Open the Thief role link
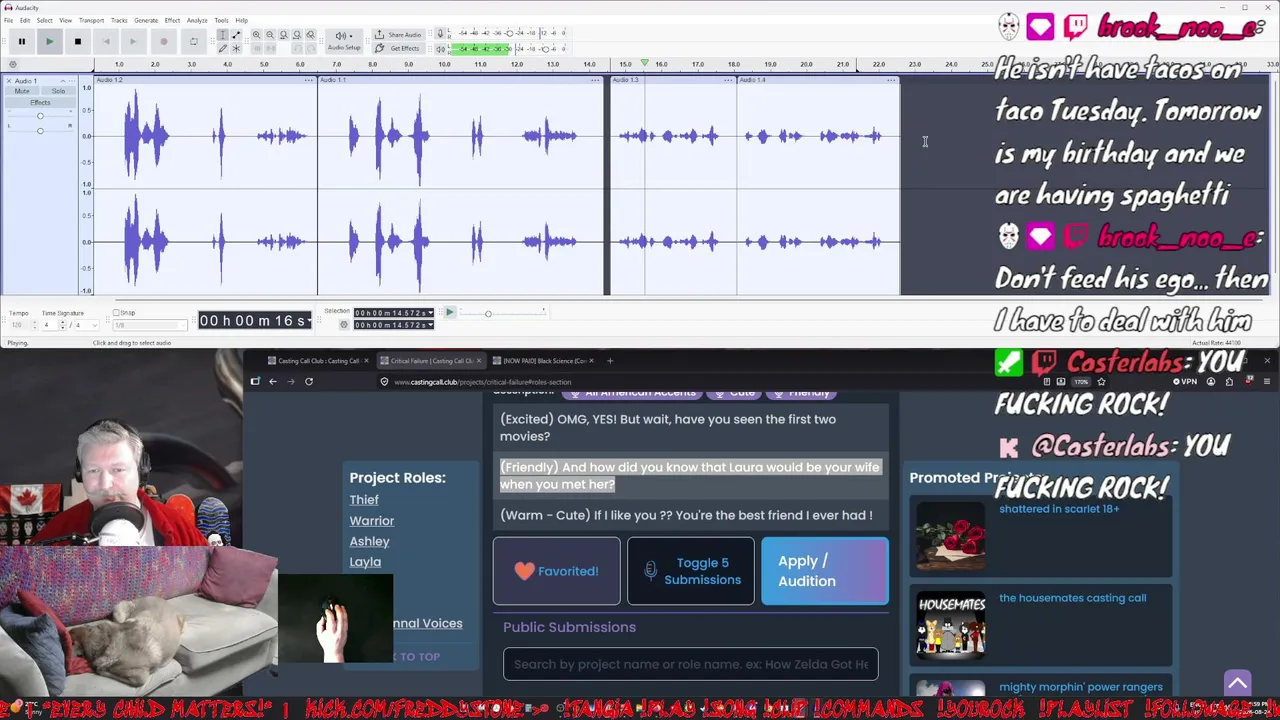This screenshot has width=1280, height=720. 364,500
